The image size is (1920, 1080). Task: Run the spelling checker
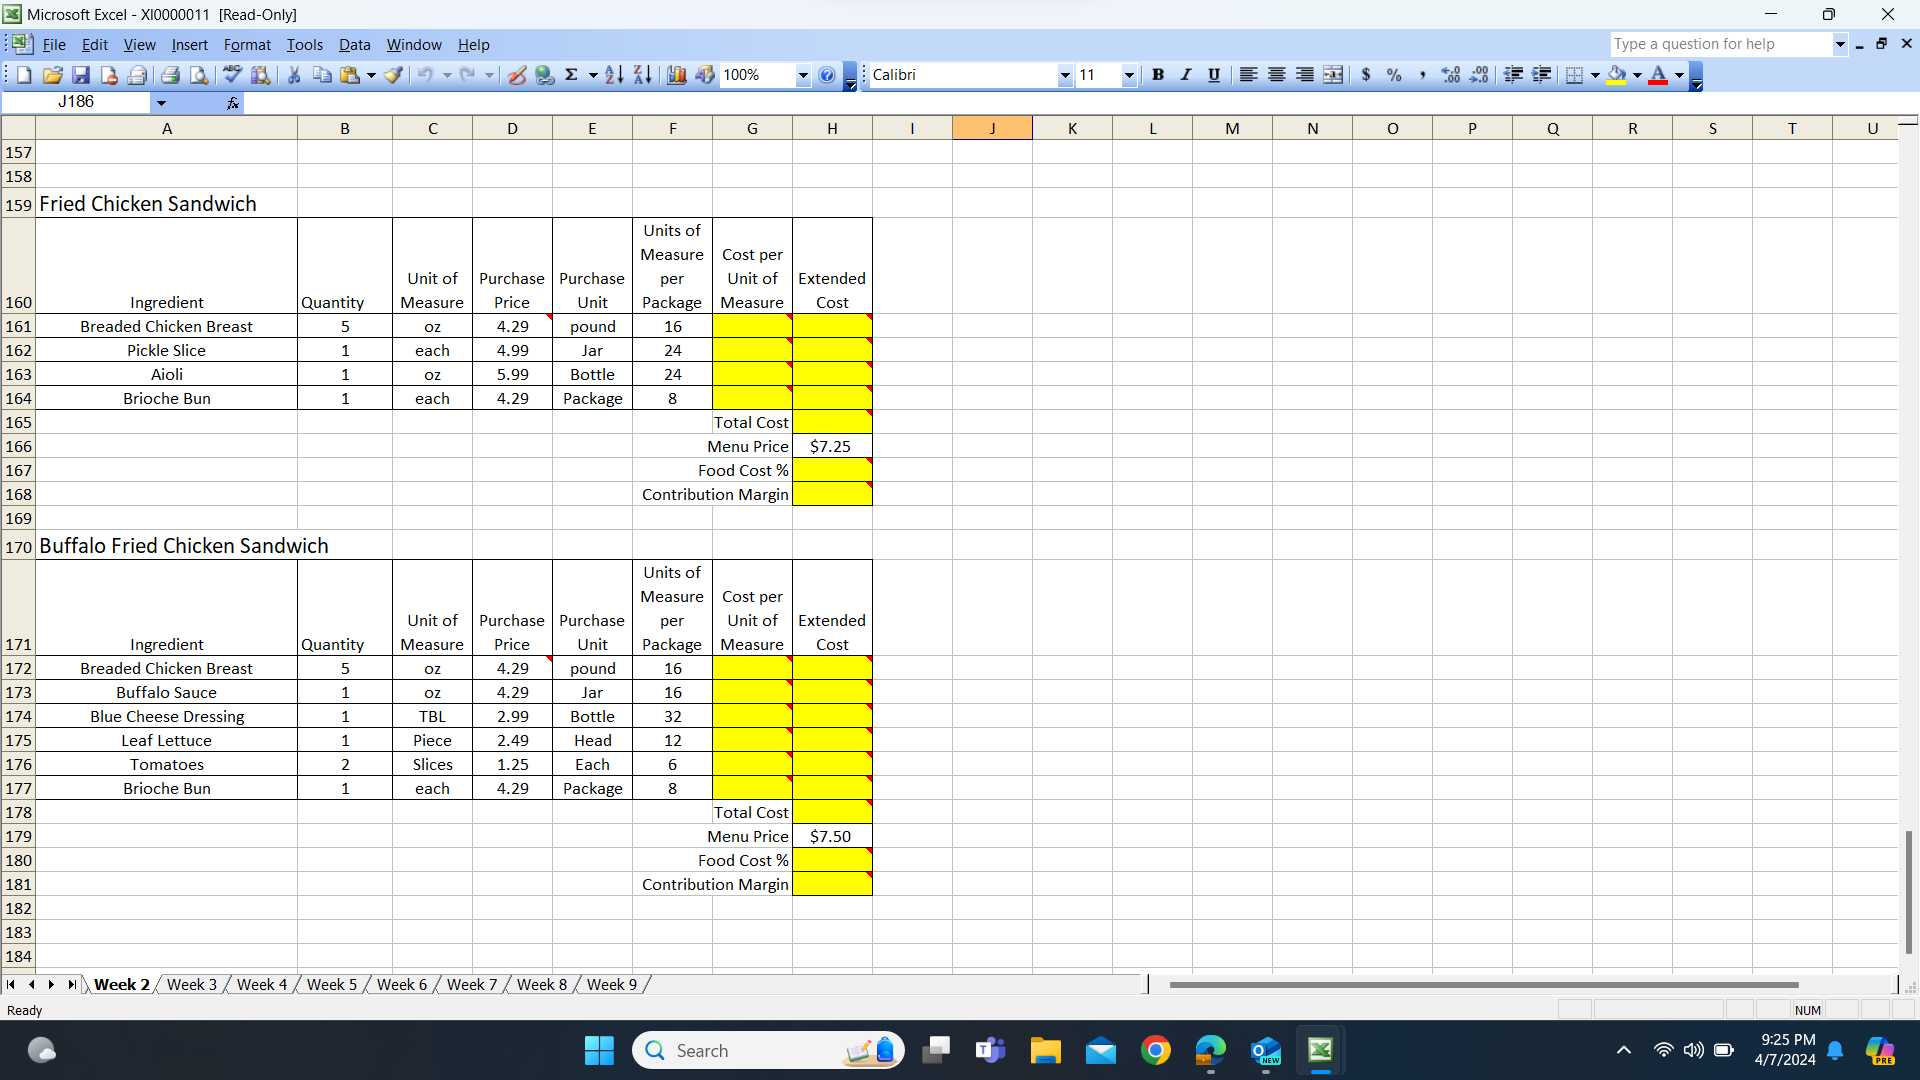tap(231, 75)
